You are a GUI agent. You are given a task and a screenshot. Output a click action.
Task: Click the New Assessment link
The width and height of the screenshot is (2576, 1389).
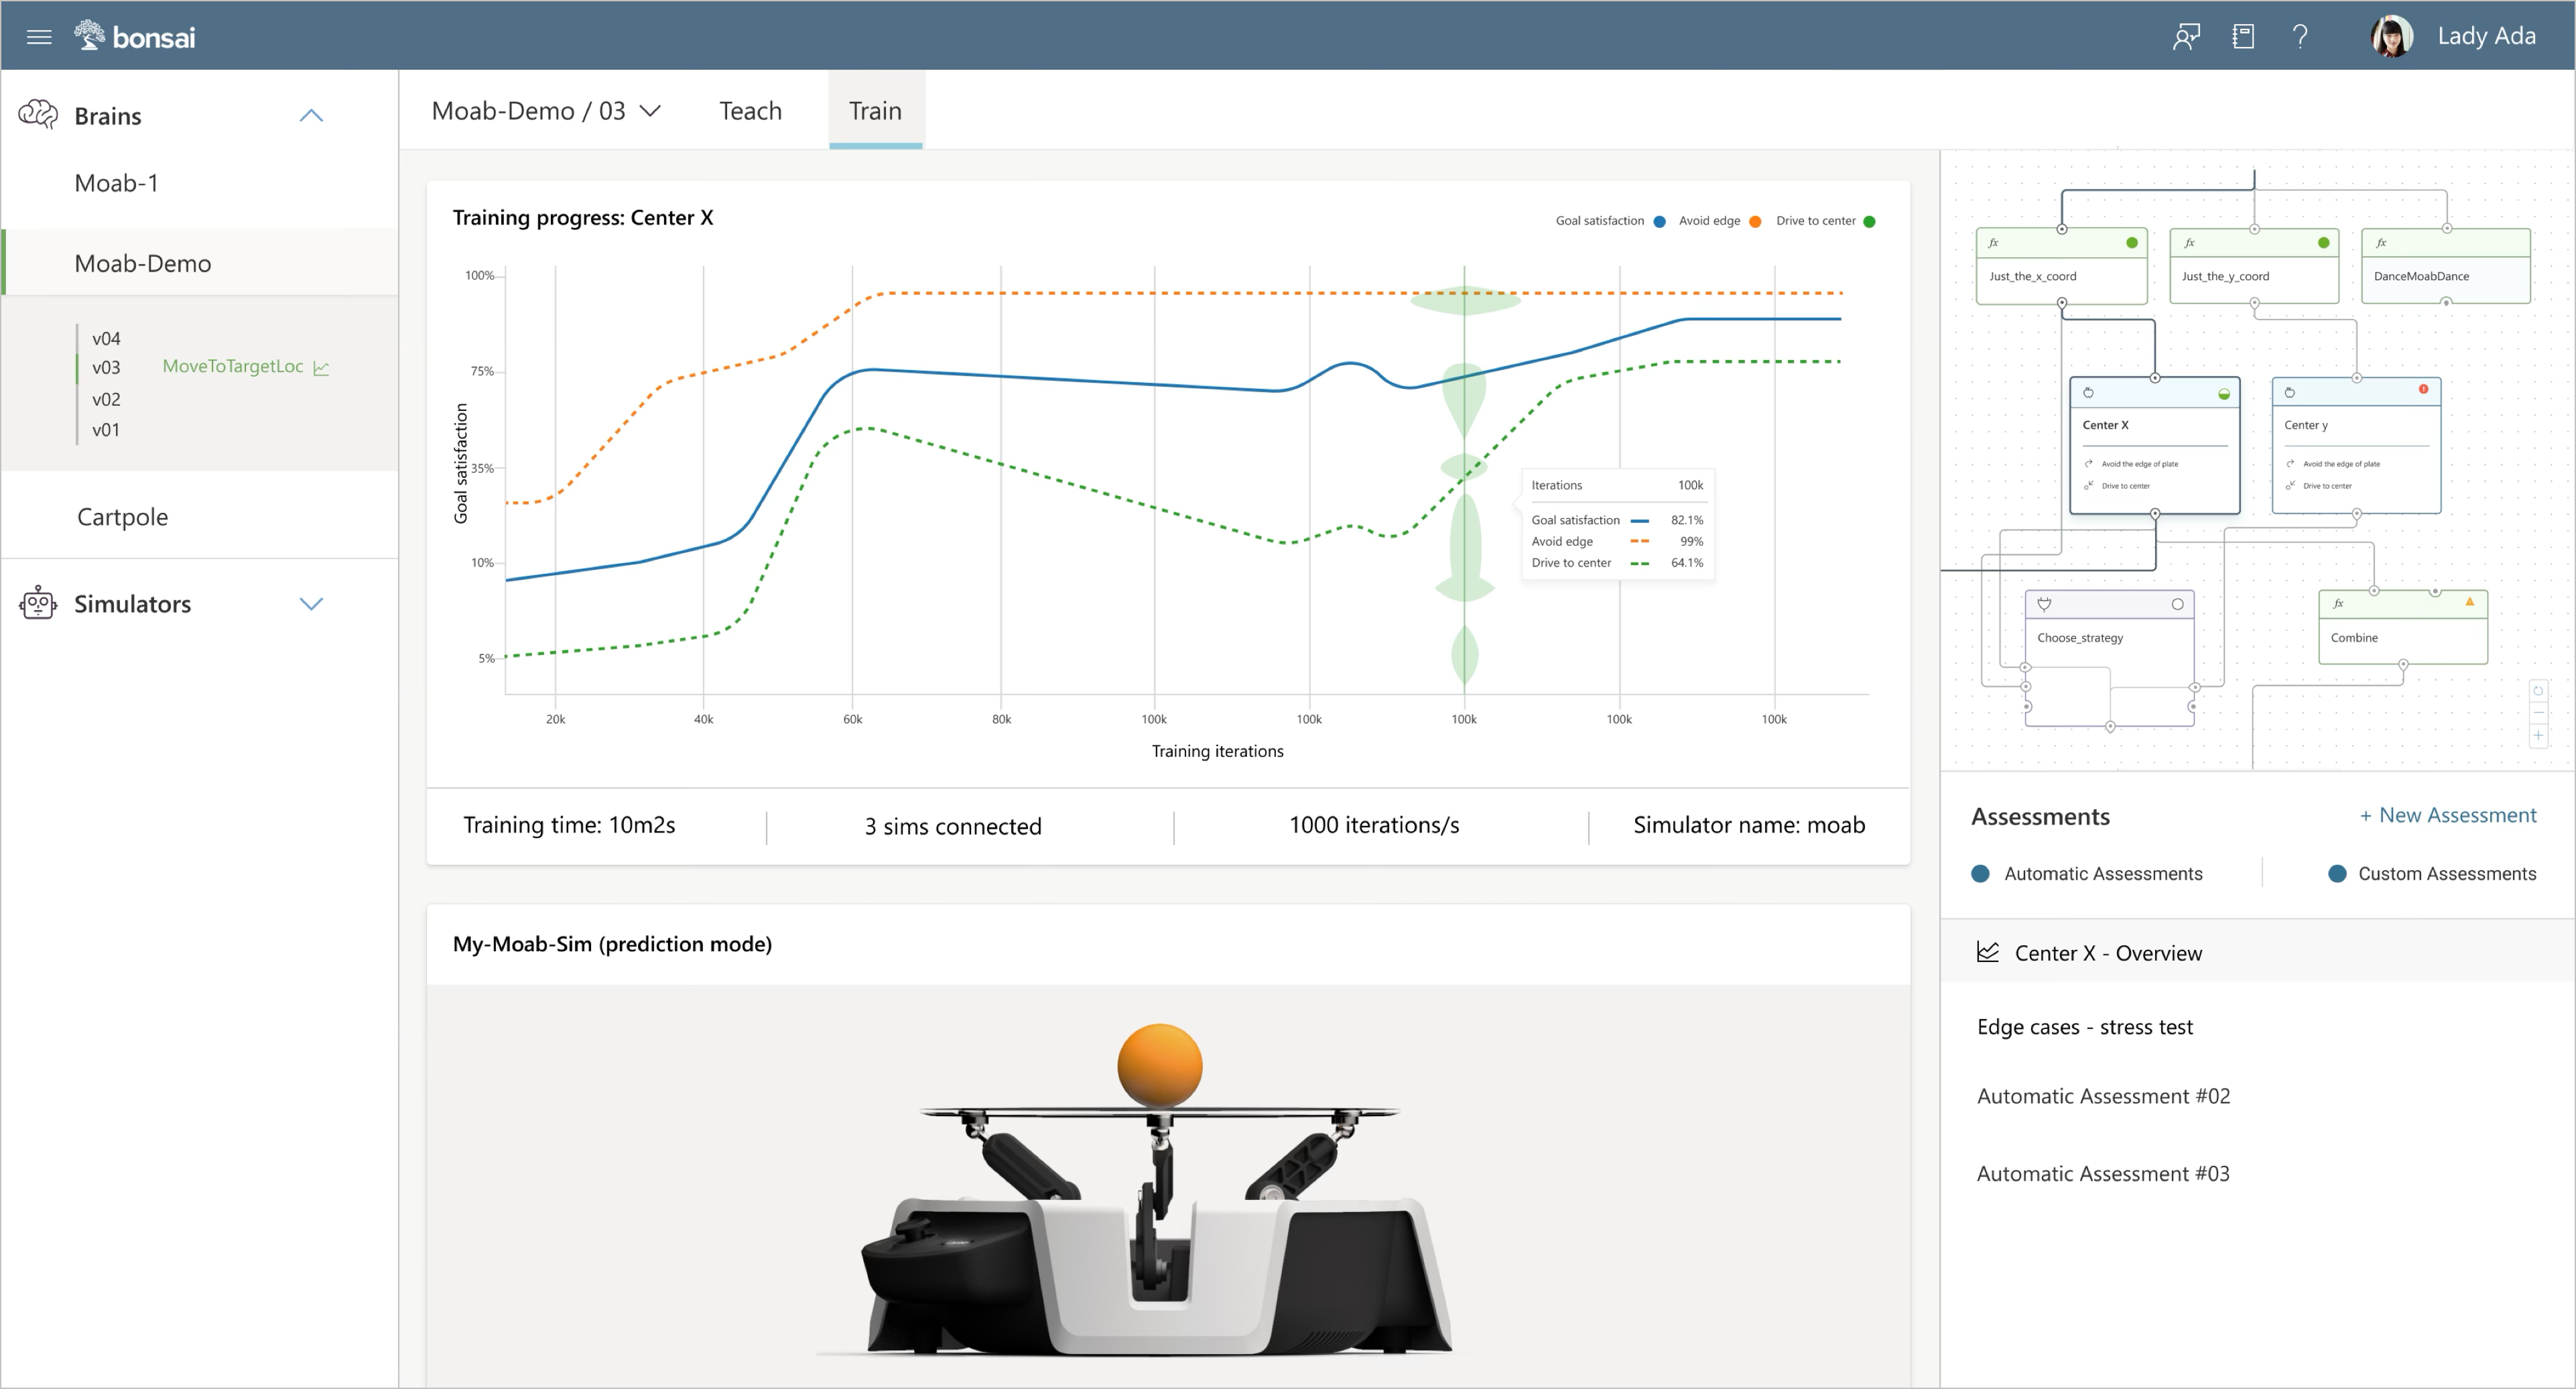tap(2447, 815)
